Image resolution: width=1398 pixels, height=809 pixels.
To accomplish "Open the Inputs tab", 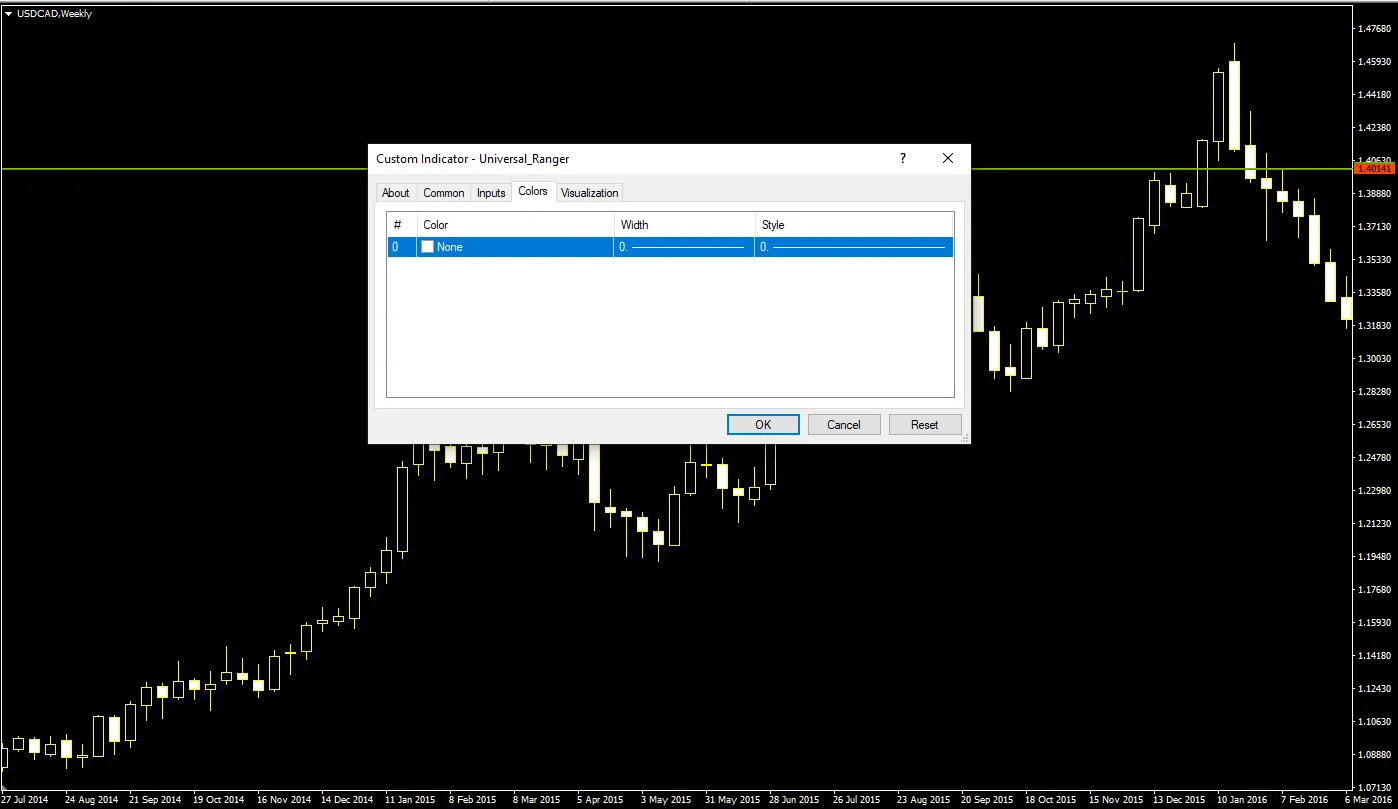I will 491,193.
